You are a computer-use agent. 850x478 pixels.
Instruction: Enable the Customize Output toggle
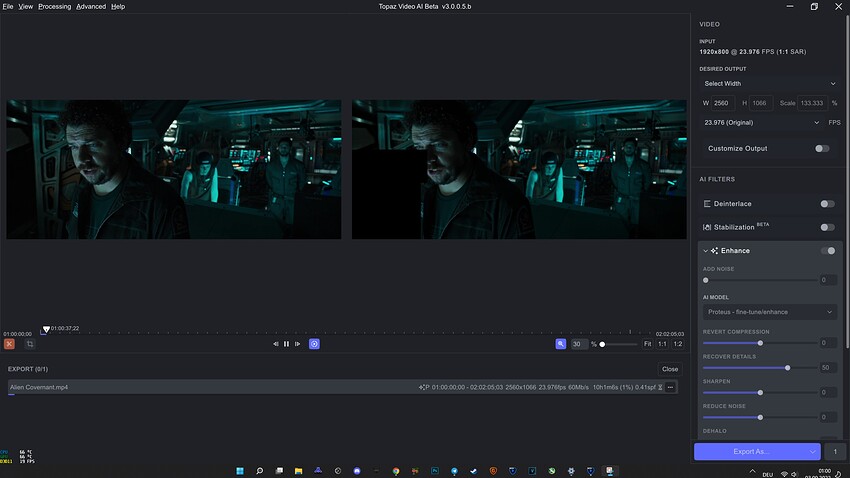822,148
